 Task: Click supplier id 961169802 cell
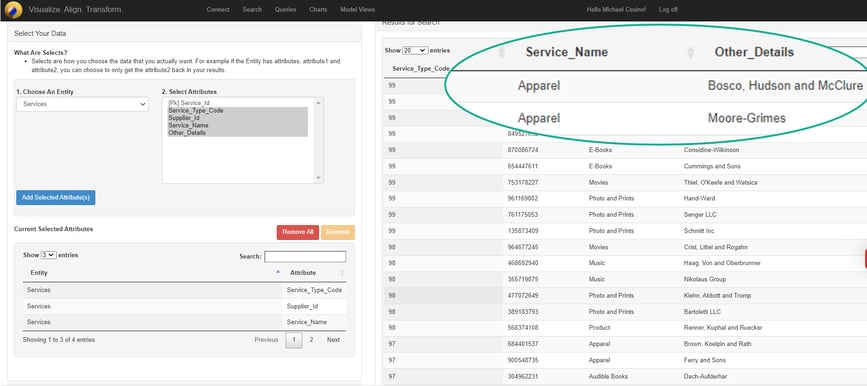click(523, 198)
